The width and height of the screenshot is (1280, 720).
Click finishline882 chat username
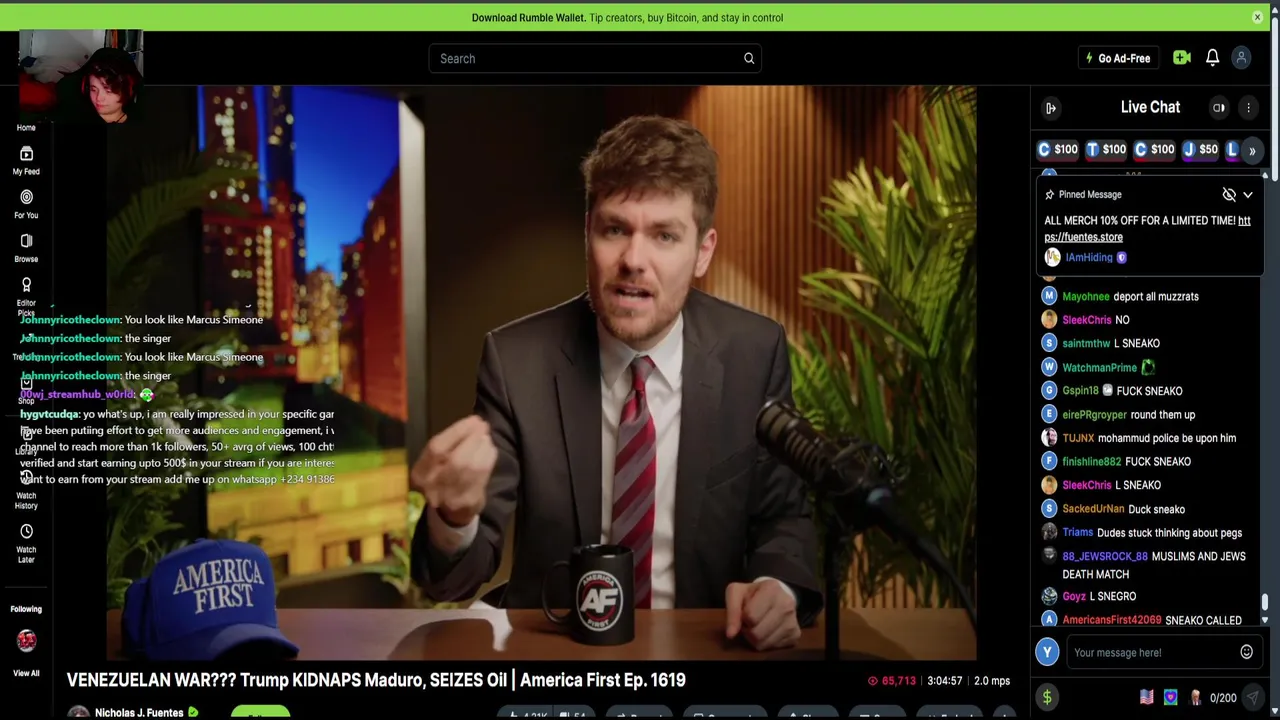(1091, 462)
